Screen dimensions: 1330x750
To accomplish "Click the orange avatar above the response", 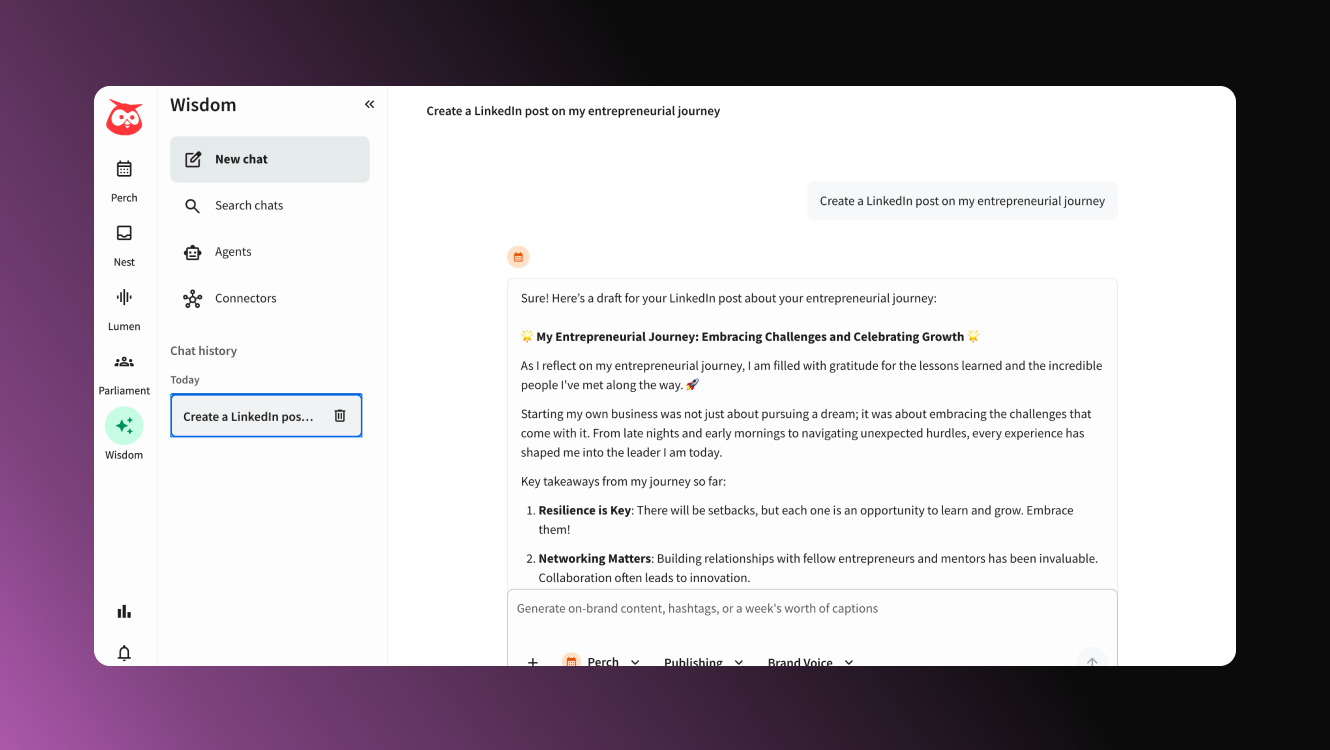I will 518,257.
